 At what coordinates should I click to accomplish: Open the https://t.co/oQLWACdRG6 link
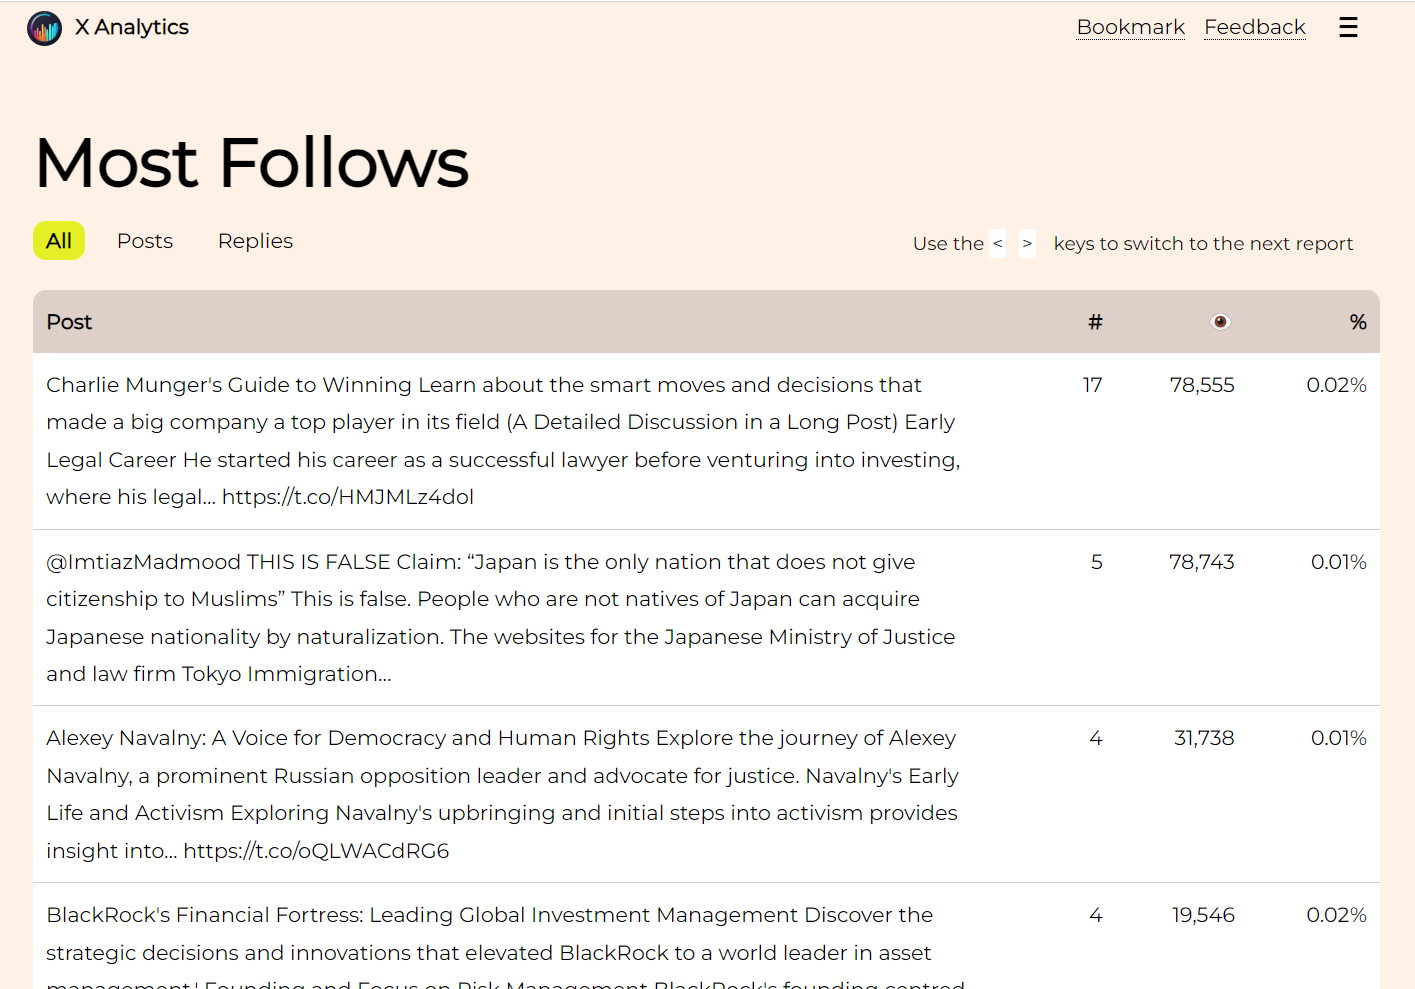click(316, 851)
